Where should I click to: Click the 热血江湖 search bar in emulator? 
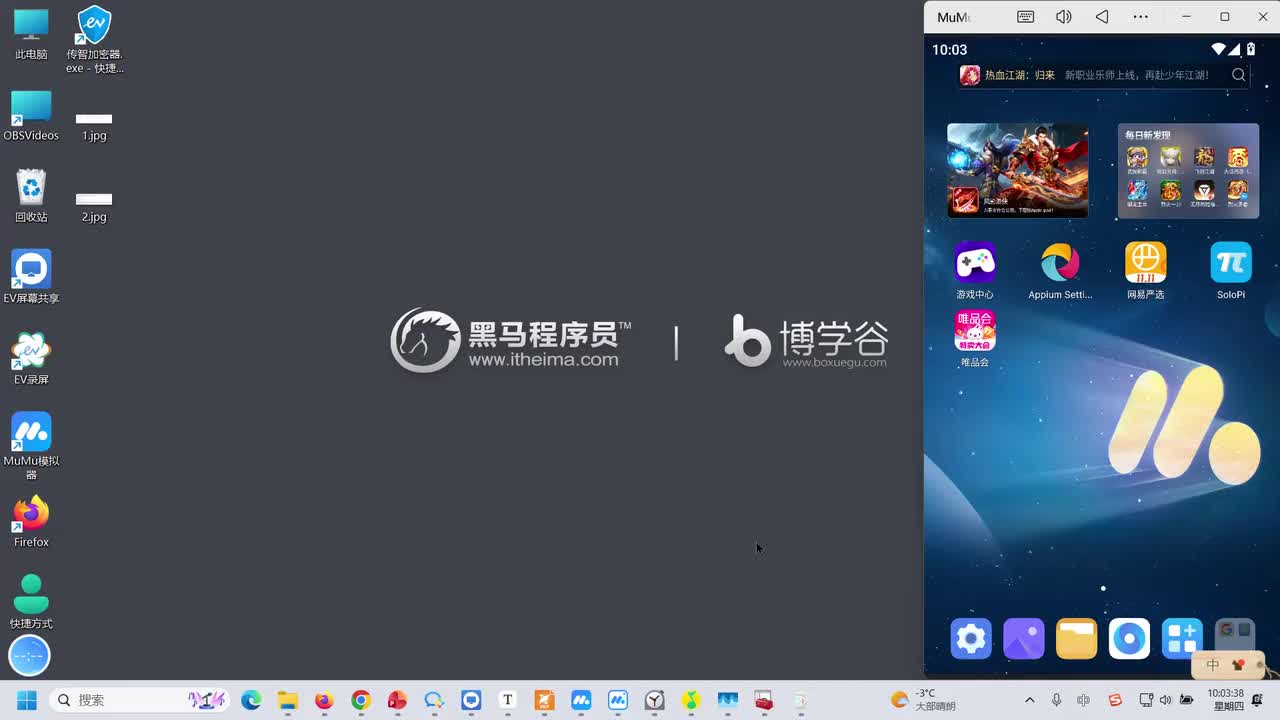click(1104, 75)
